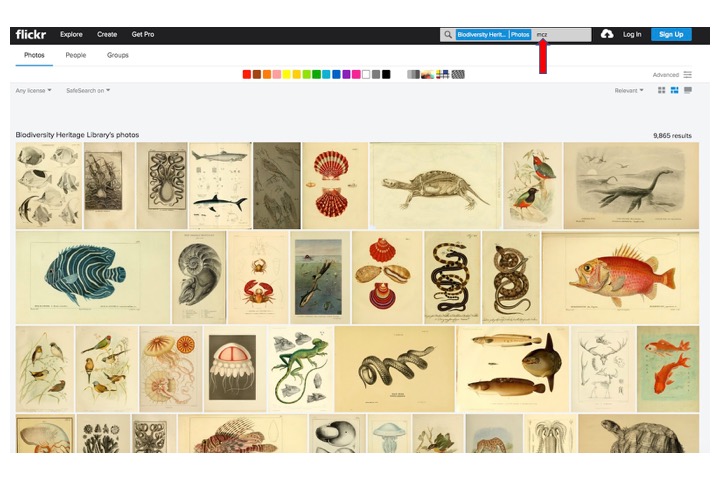Select the Photos tab
This screenshot has width=720, height=480.
pos(34,55)
